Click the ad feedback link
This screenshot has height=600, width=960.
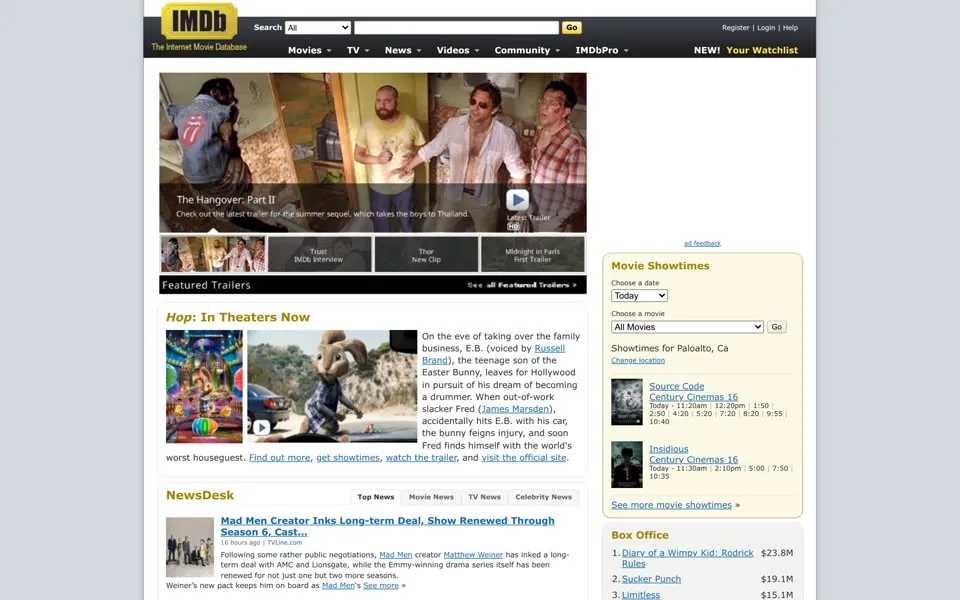pyautogui.click(x=702, y=243)
